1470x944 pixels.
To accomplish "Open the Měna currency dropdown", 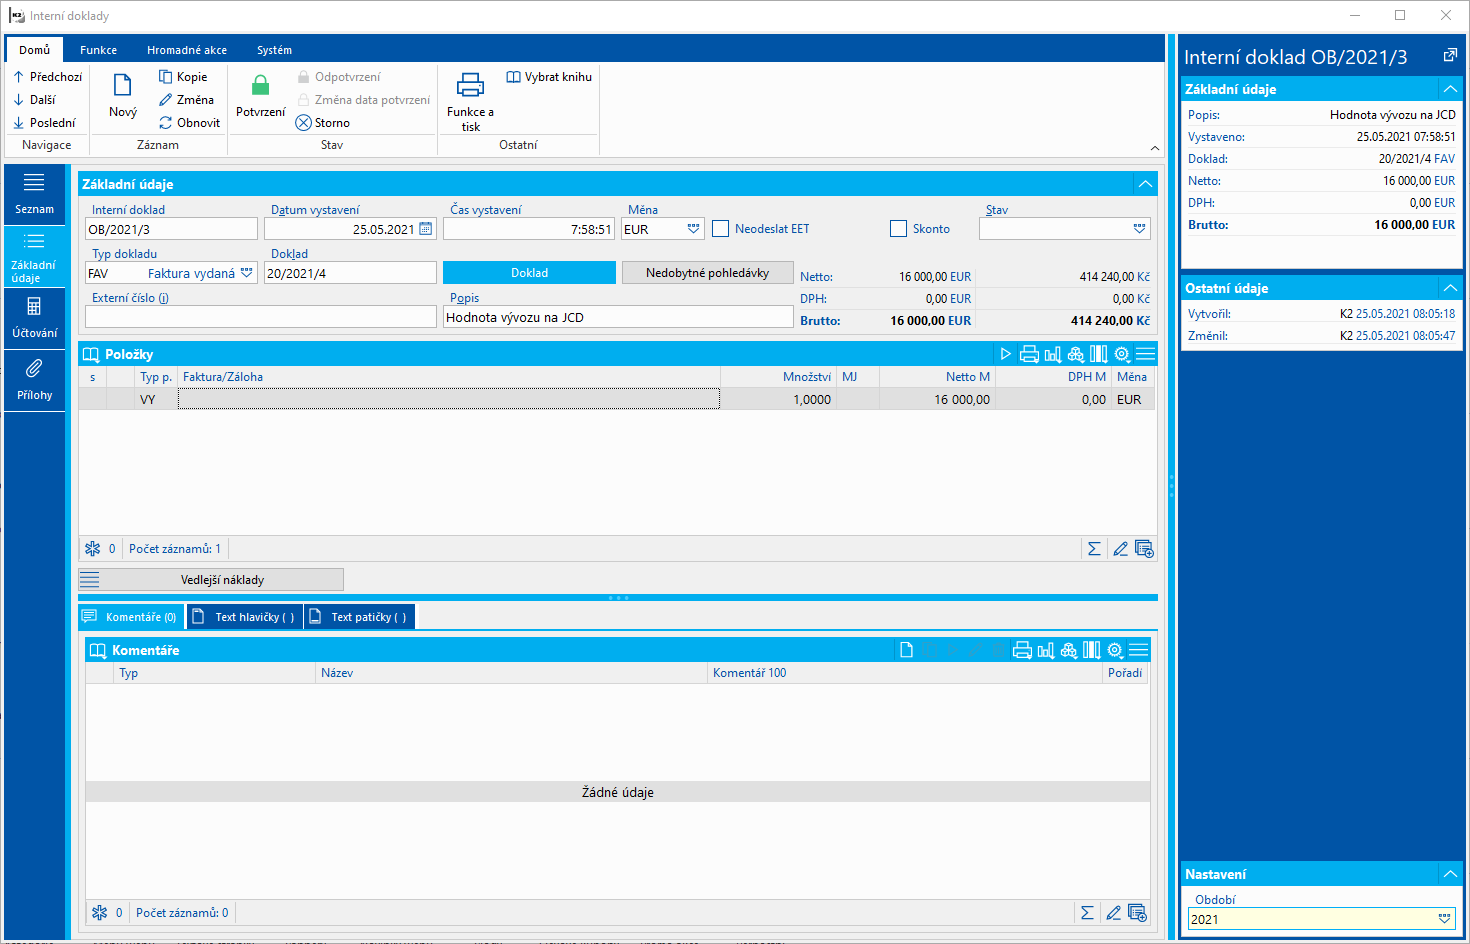I will (x=693, y=229).
